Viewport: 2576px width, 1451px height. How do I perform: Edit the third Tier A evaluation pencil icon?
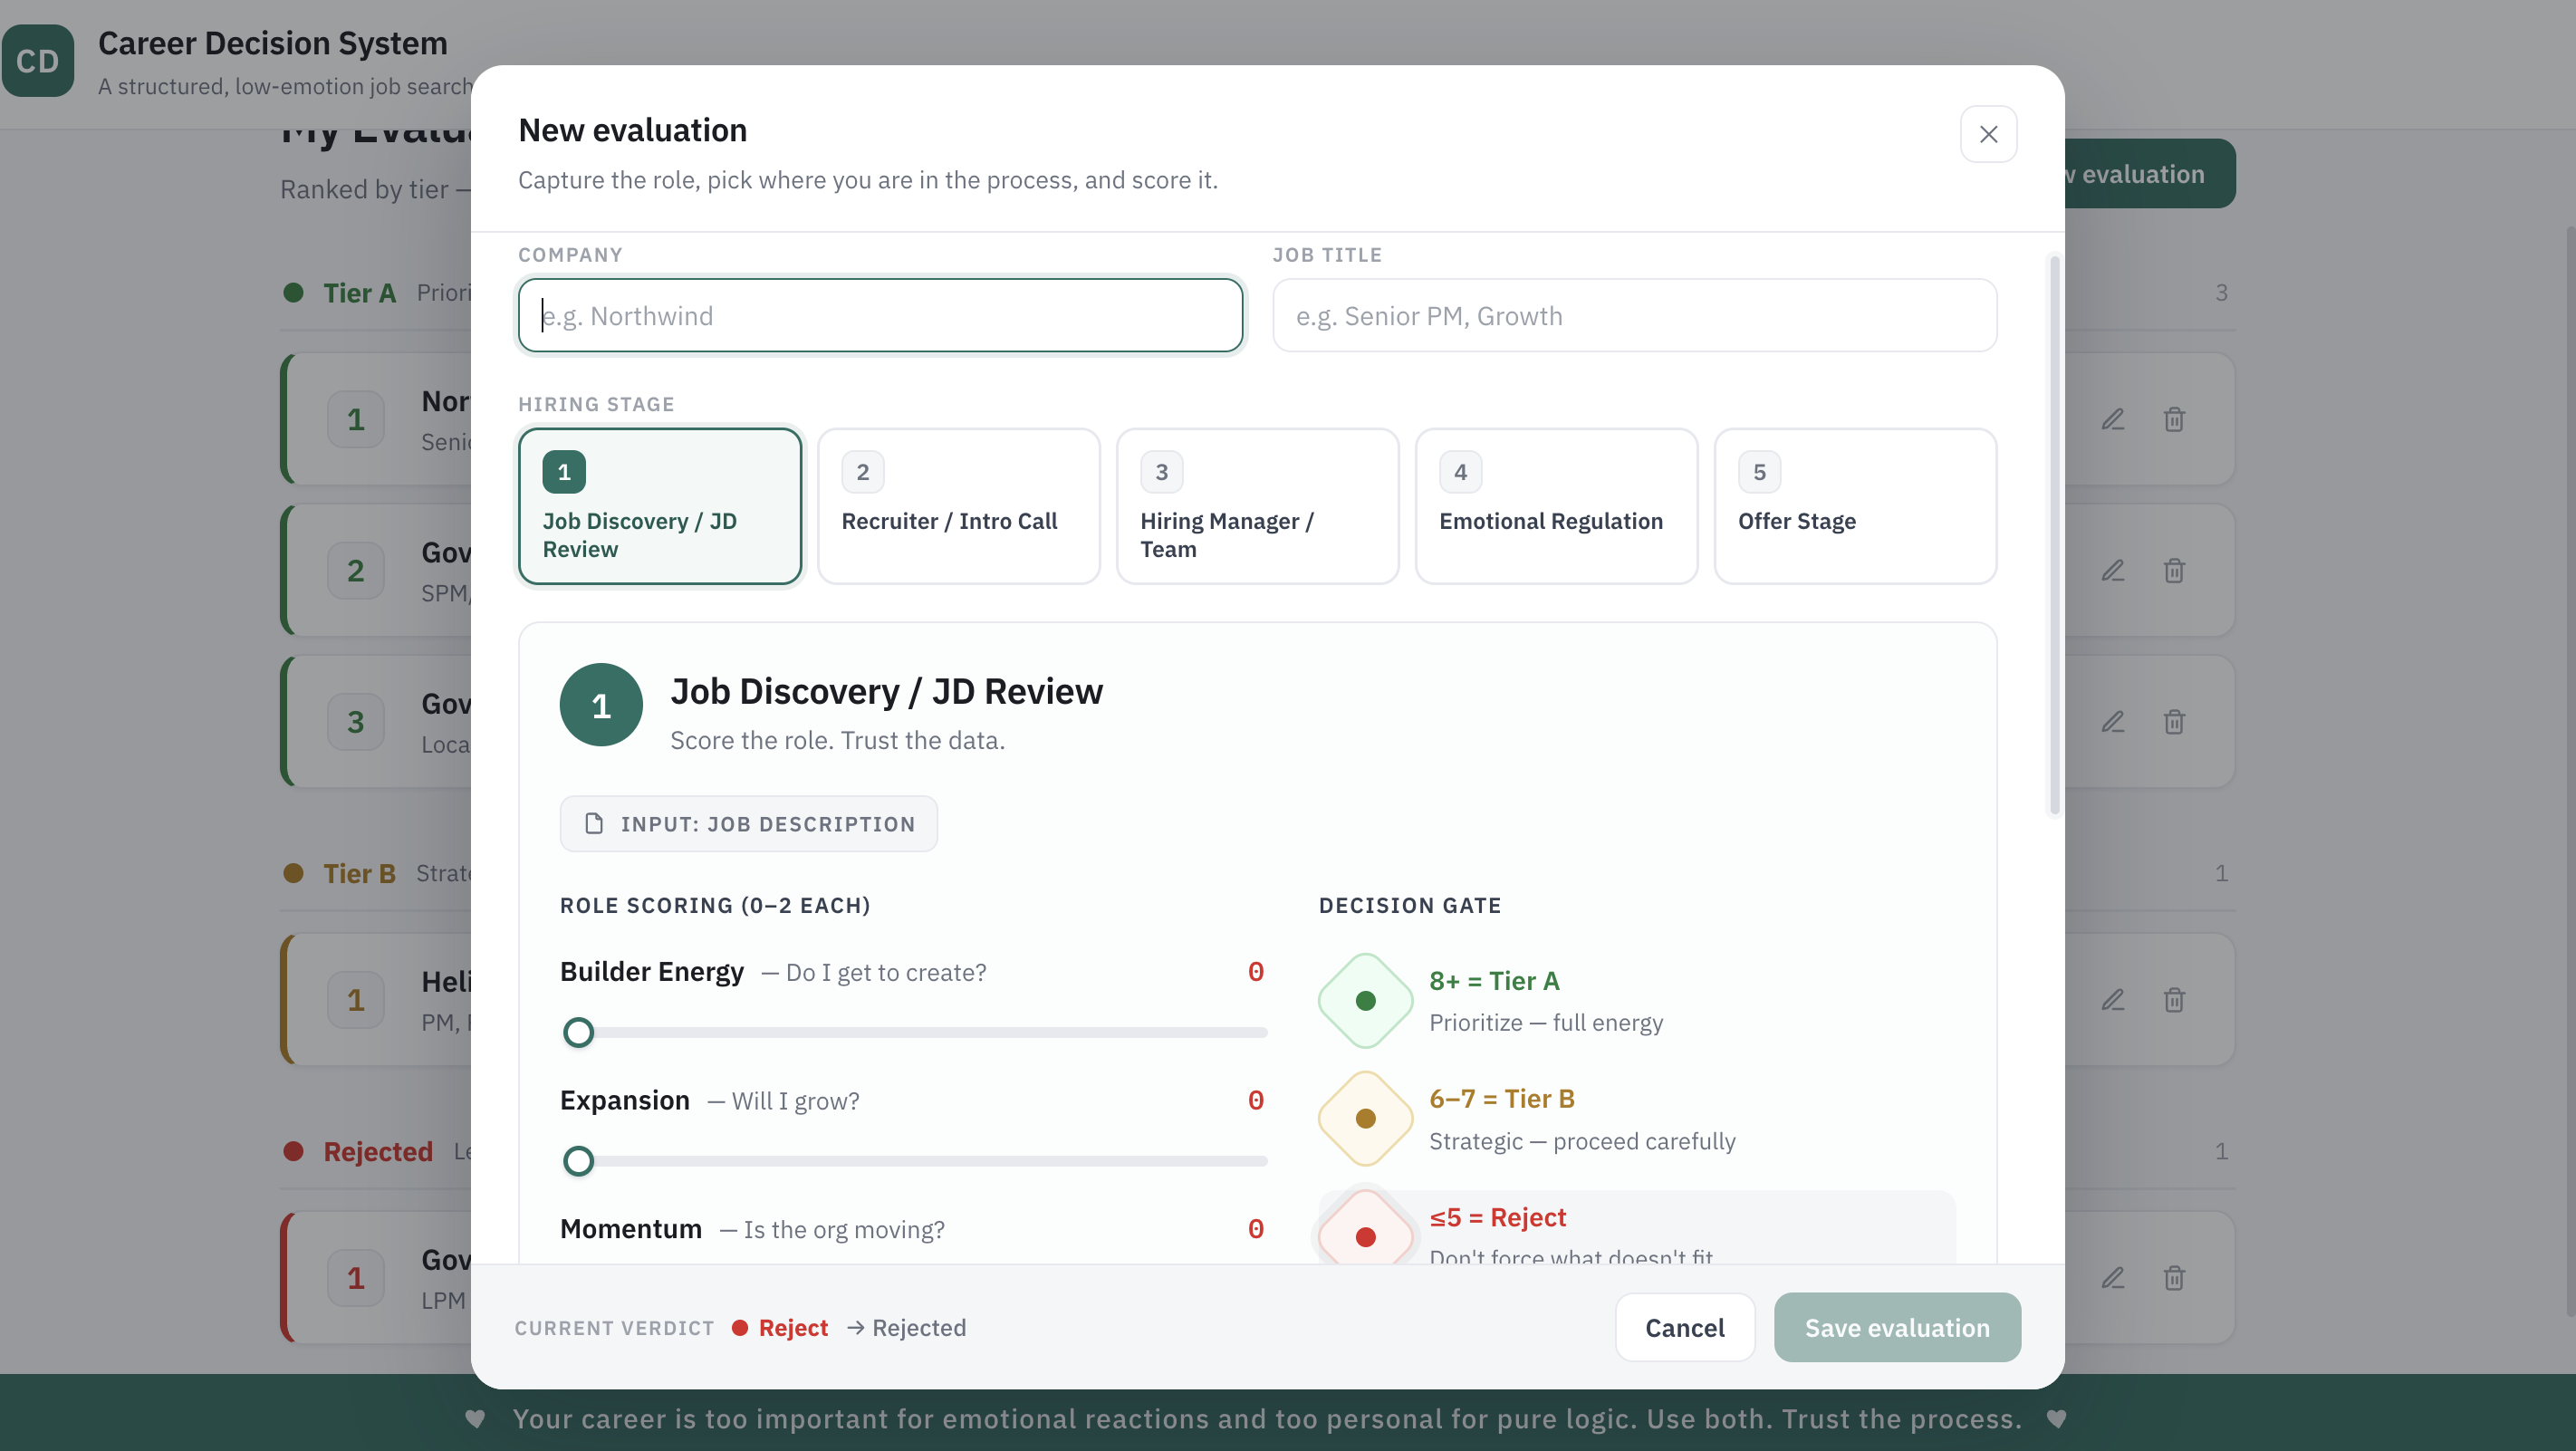click(x=2112, y=722)
